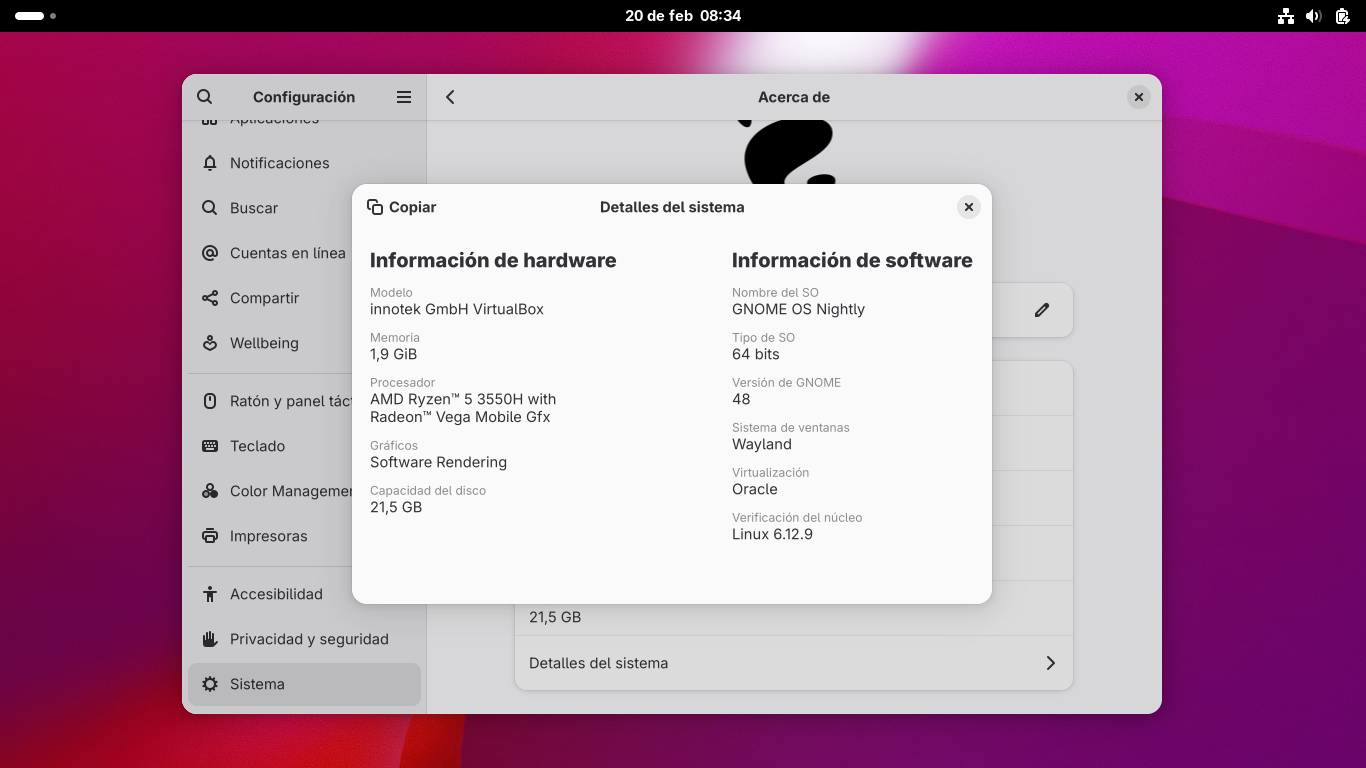The height and width of the screenshot is (768, 1366).
Task: Open the clock showing 20 de feb 08:34
Action: pos(683,16)
